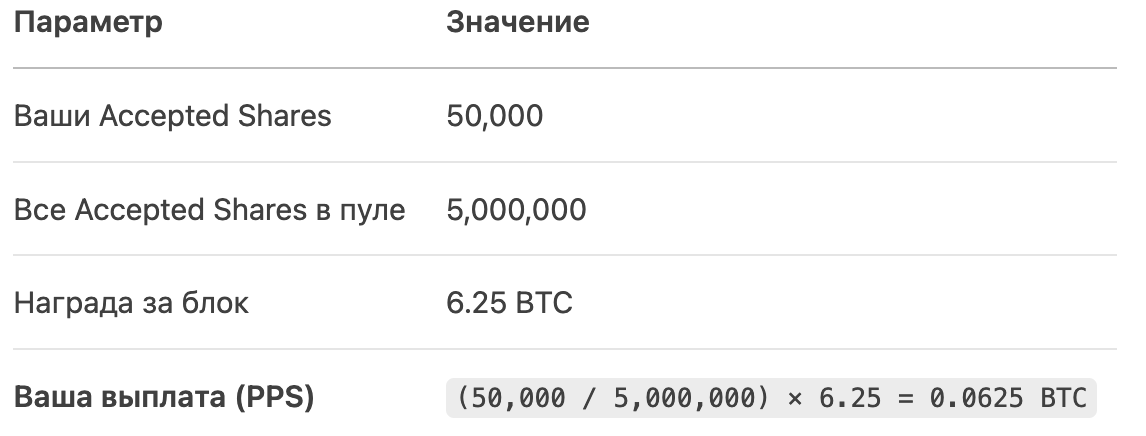
Task: Click the 0.0625 BTC result in formula
Action: [x=1009, y=398]
